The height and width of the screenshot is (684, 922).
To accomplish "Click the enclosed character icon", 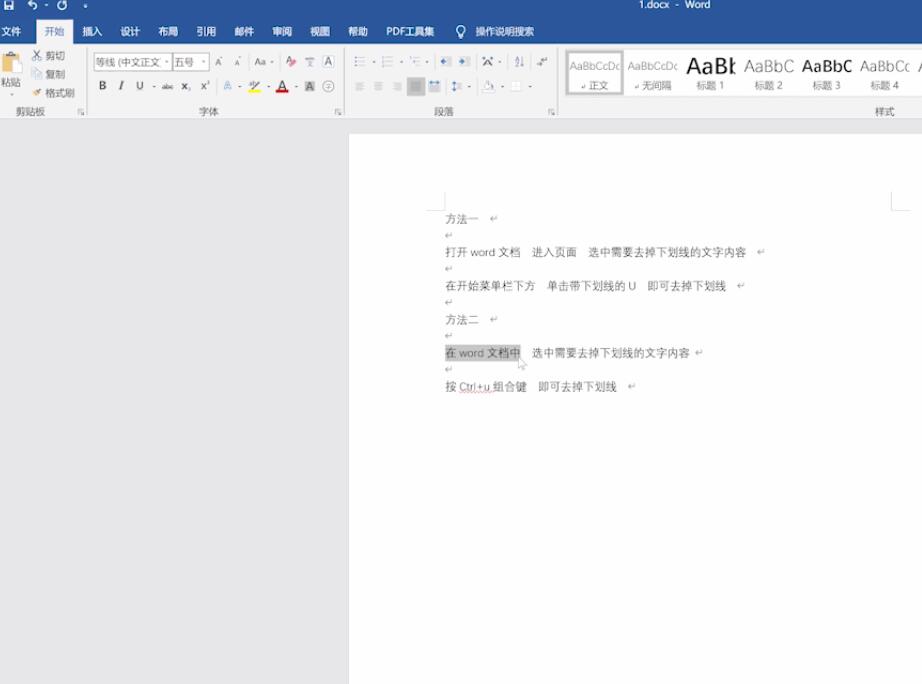I will click(329, 86).
